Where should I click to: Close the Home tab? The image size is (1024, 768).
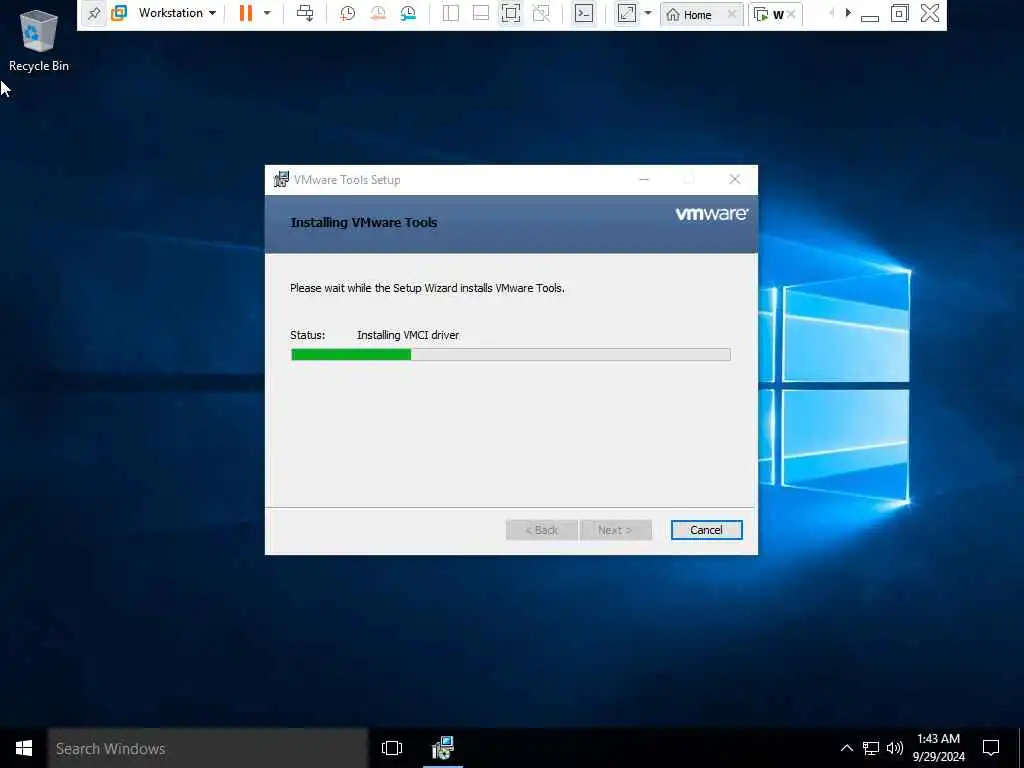(732, 14)
